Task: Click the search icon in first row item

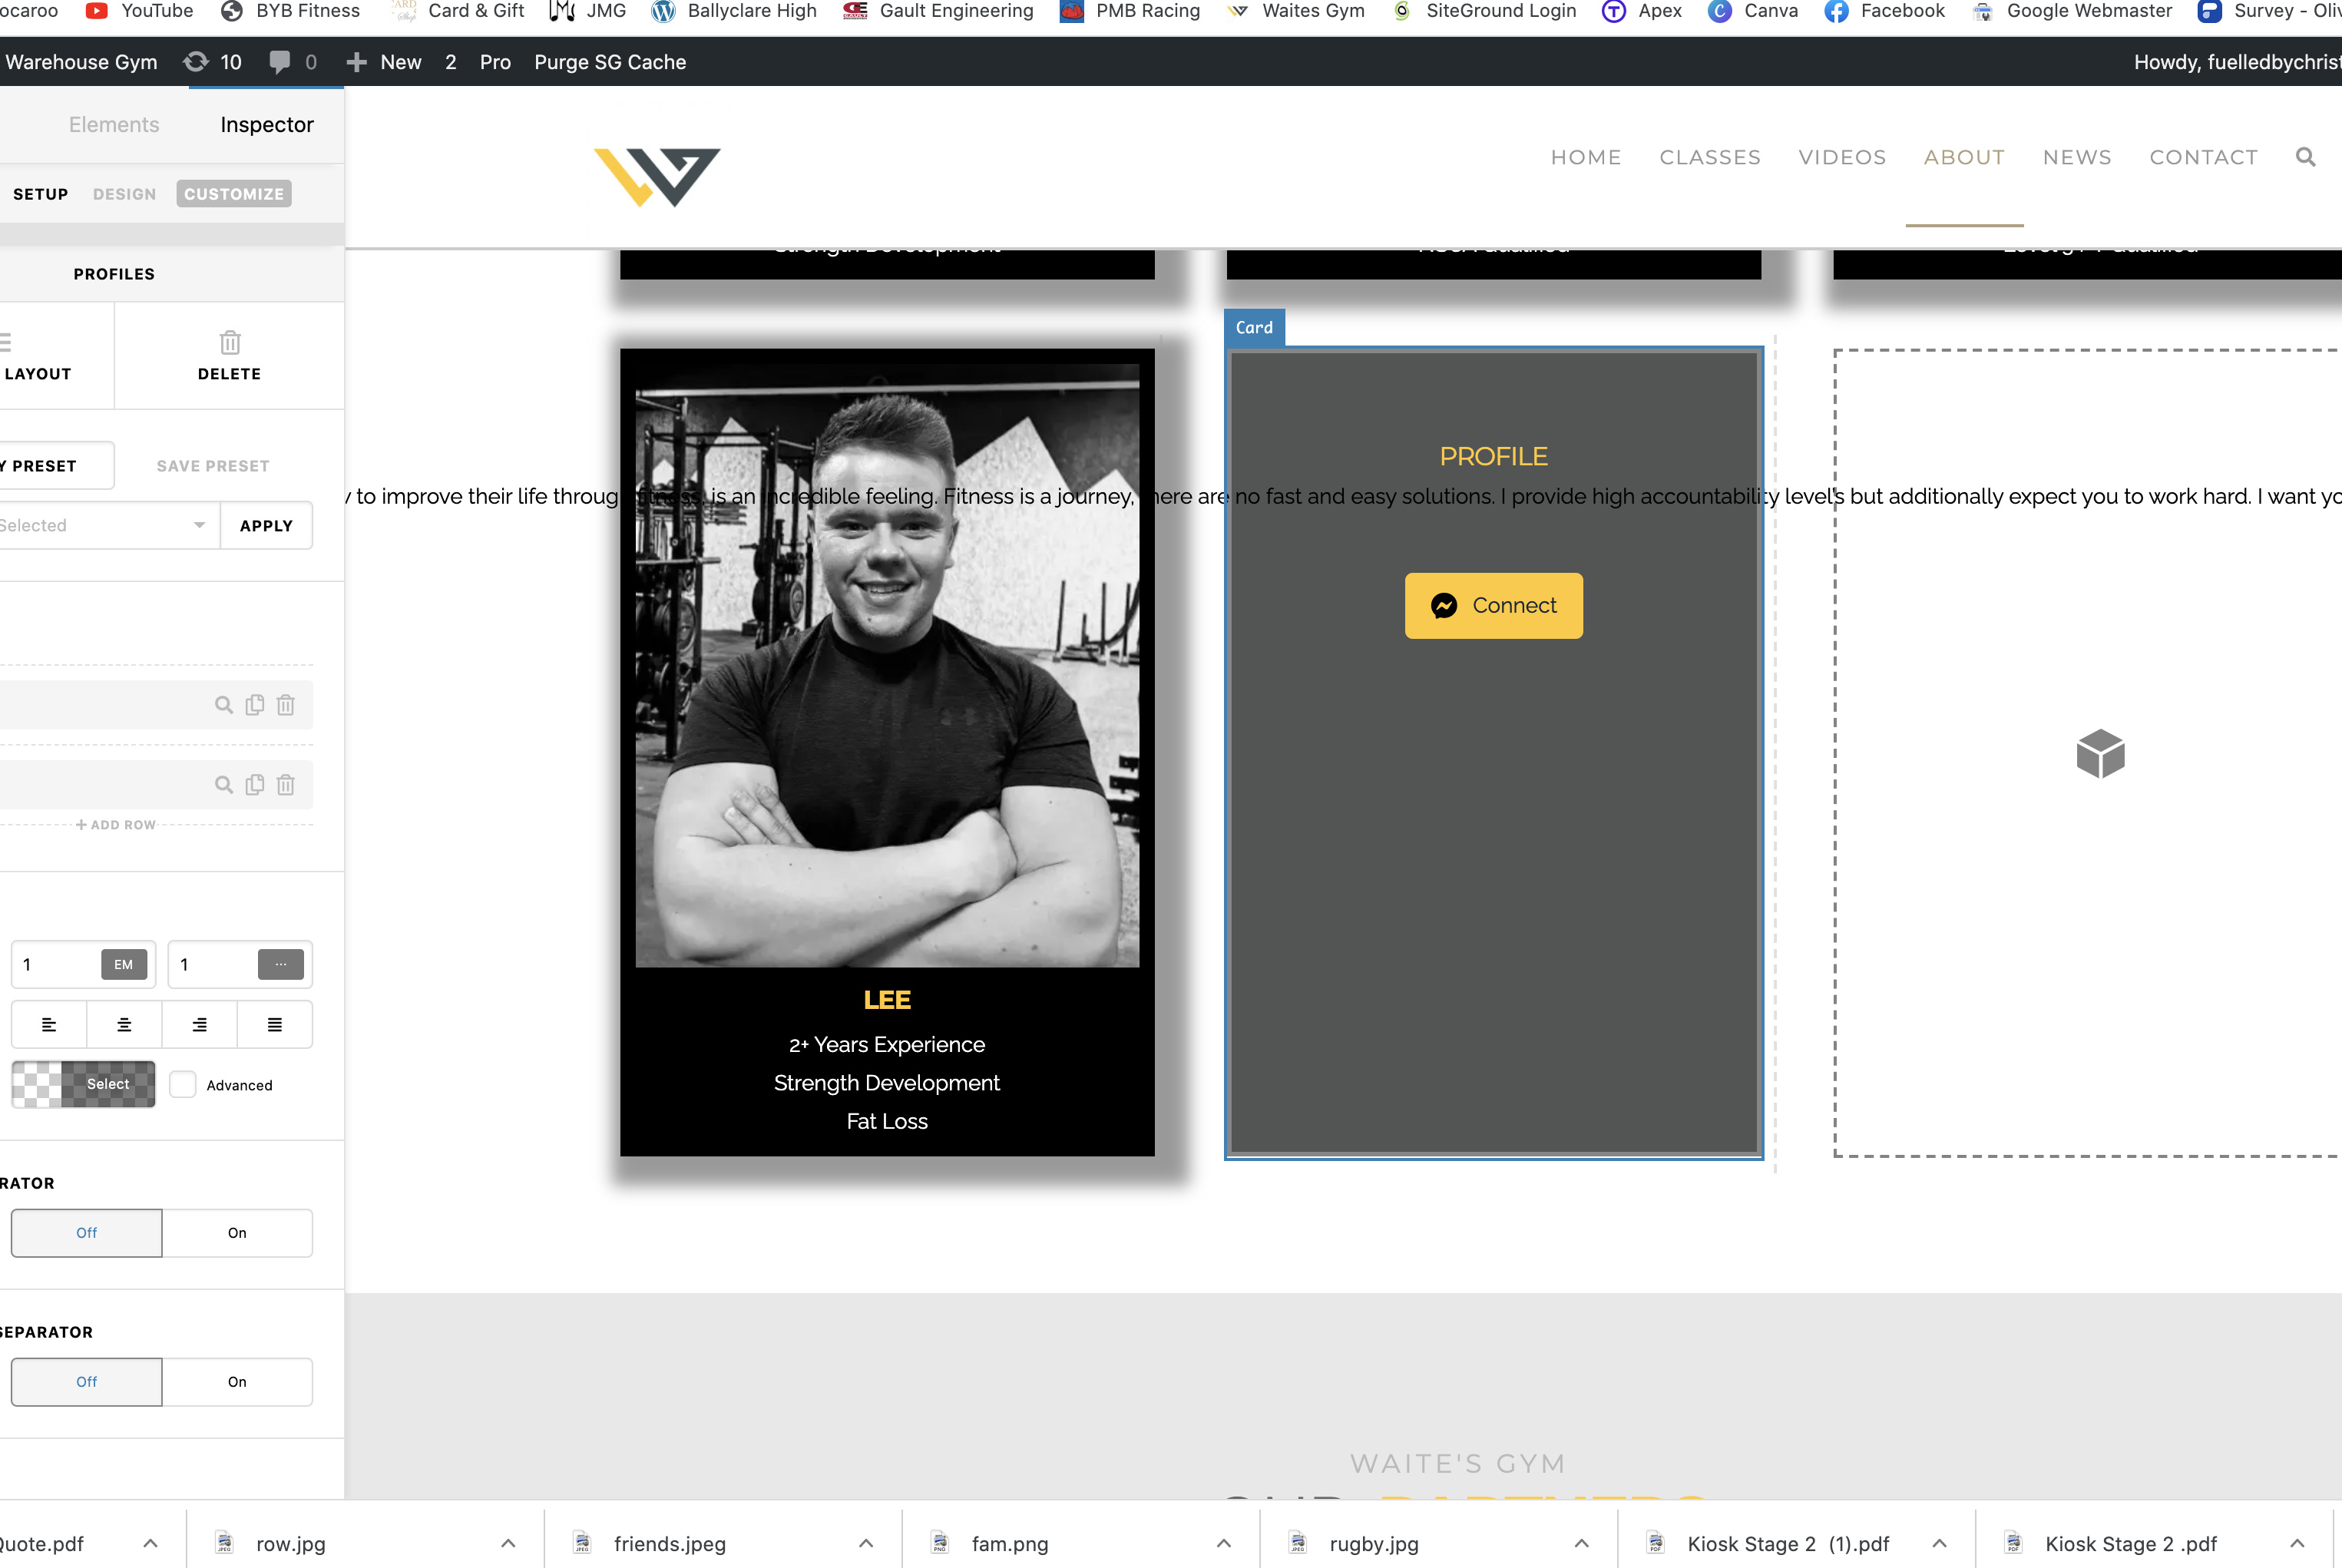Action: point(224,705)
